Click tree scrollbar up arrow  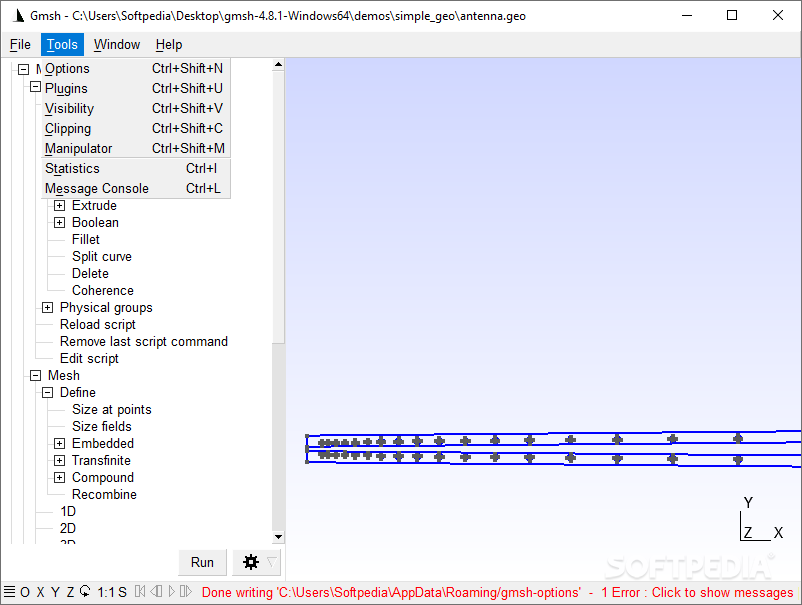[278, 64]
